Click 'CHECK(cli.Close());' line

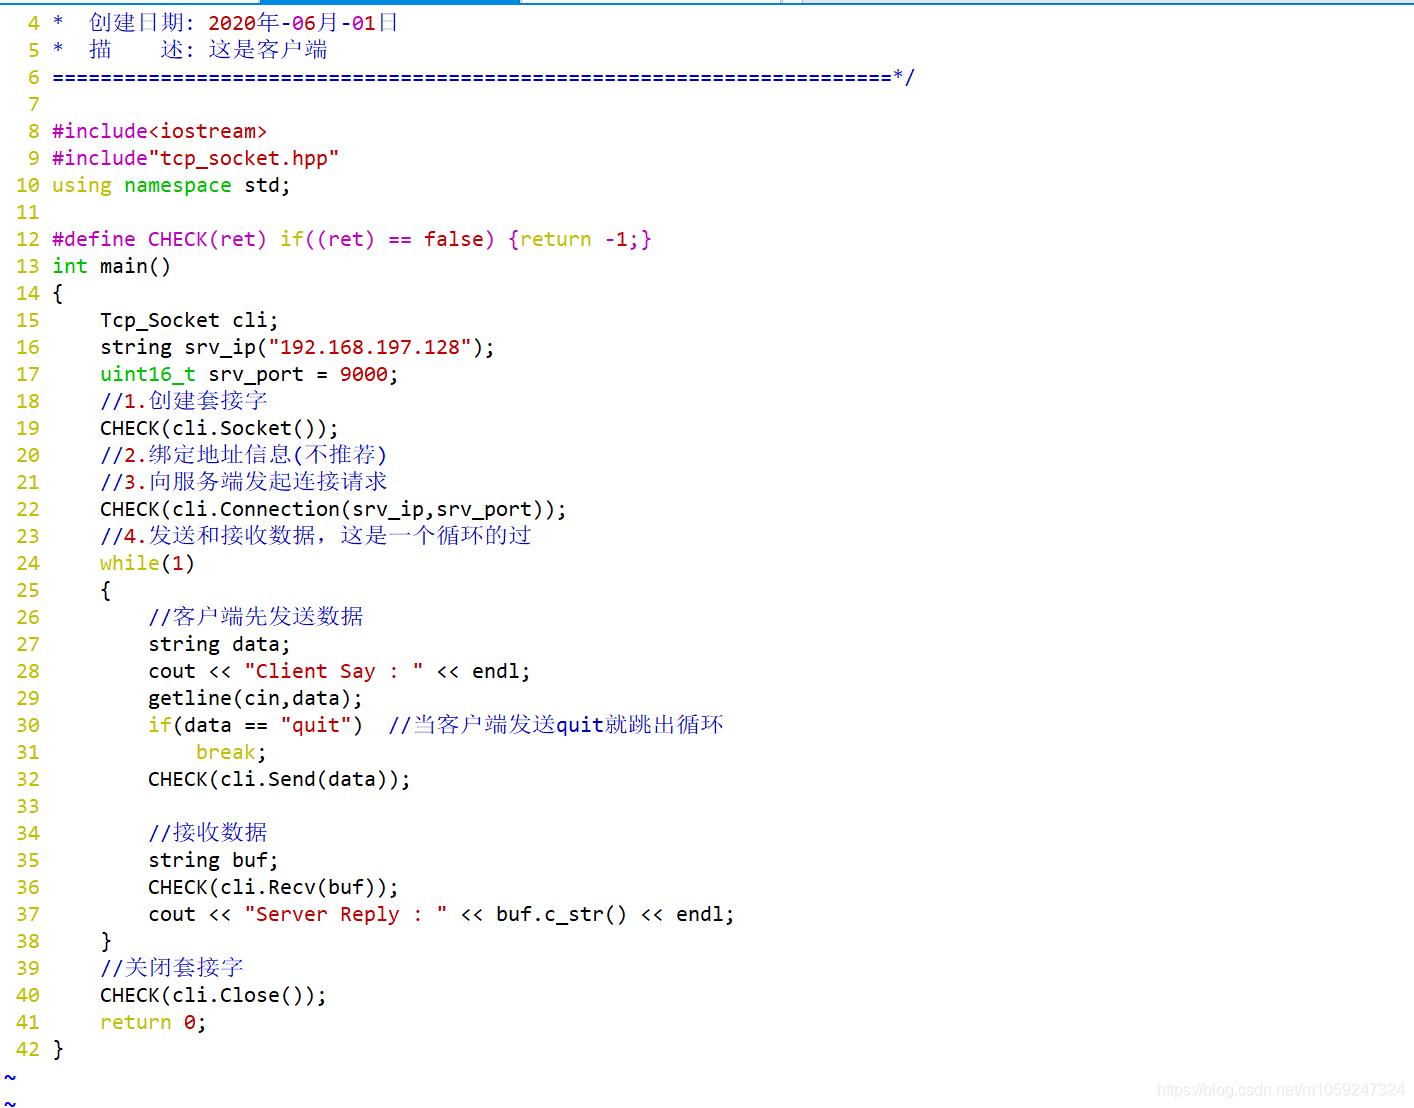coord(213,995)
